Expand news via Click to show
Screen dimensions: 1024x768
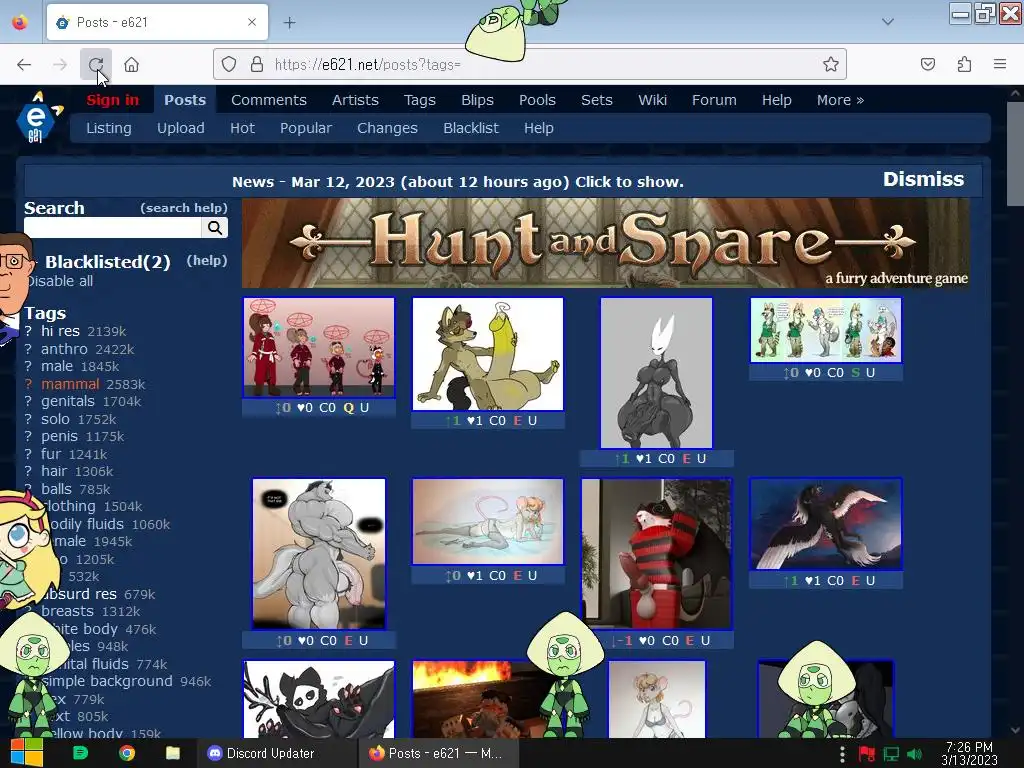[629, 182]
